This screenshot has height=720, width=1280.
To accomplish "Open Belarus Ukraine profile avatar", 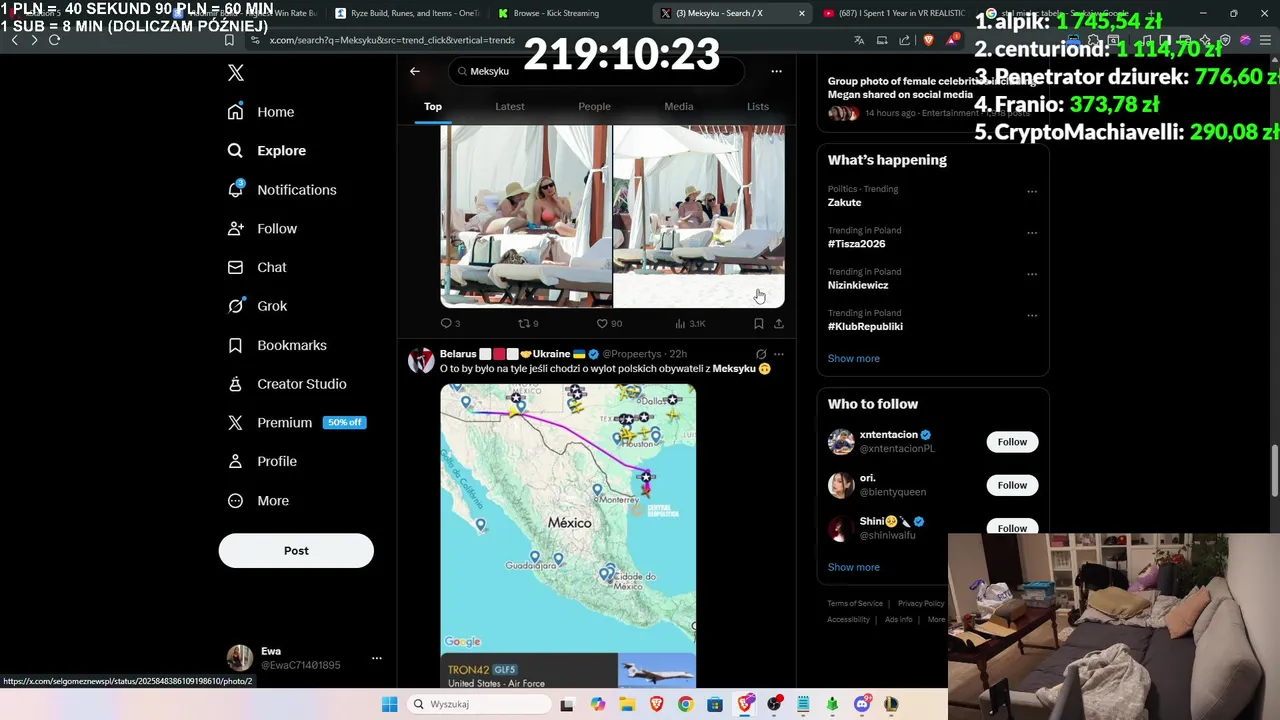I will pyautogui.click(x=421, y=361).
